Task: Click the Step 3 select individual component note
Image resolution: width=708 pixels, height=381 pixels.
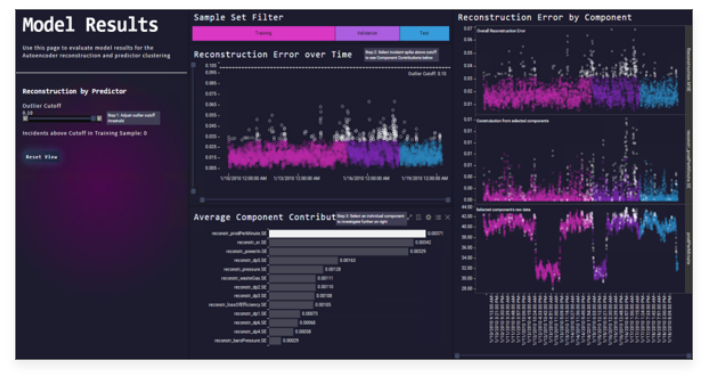Action: pyautogui.click(x=371, y=219)
